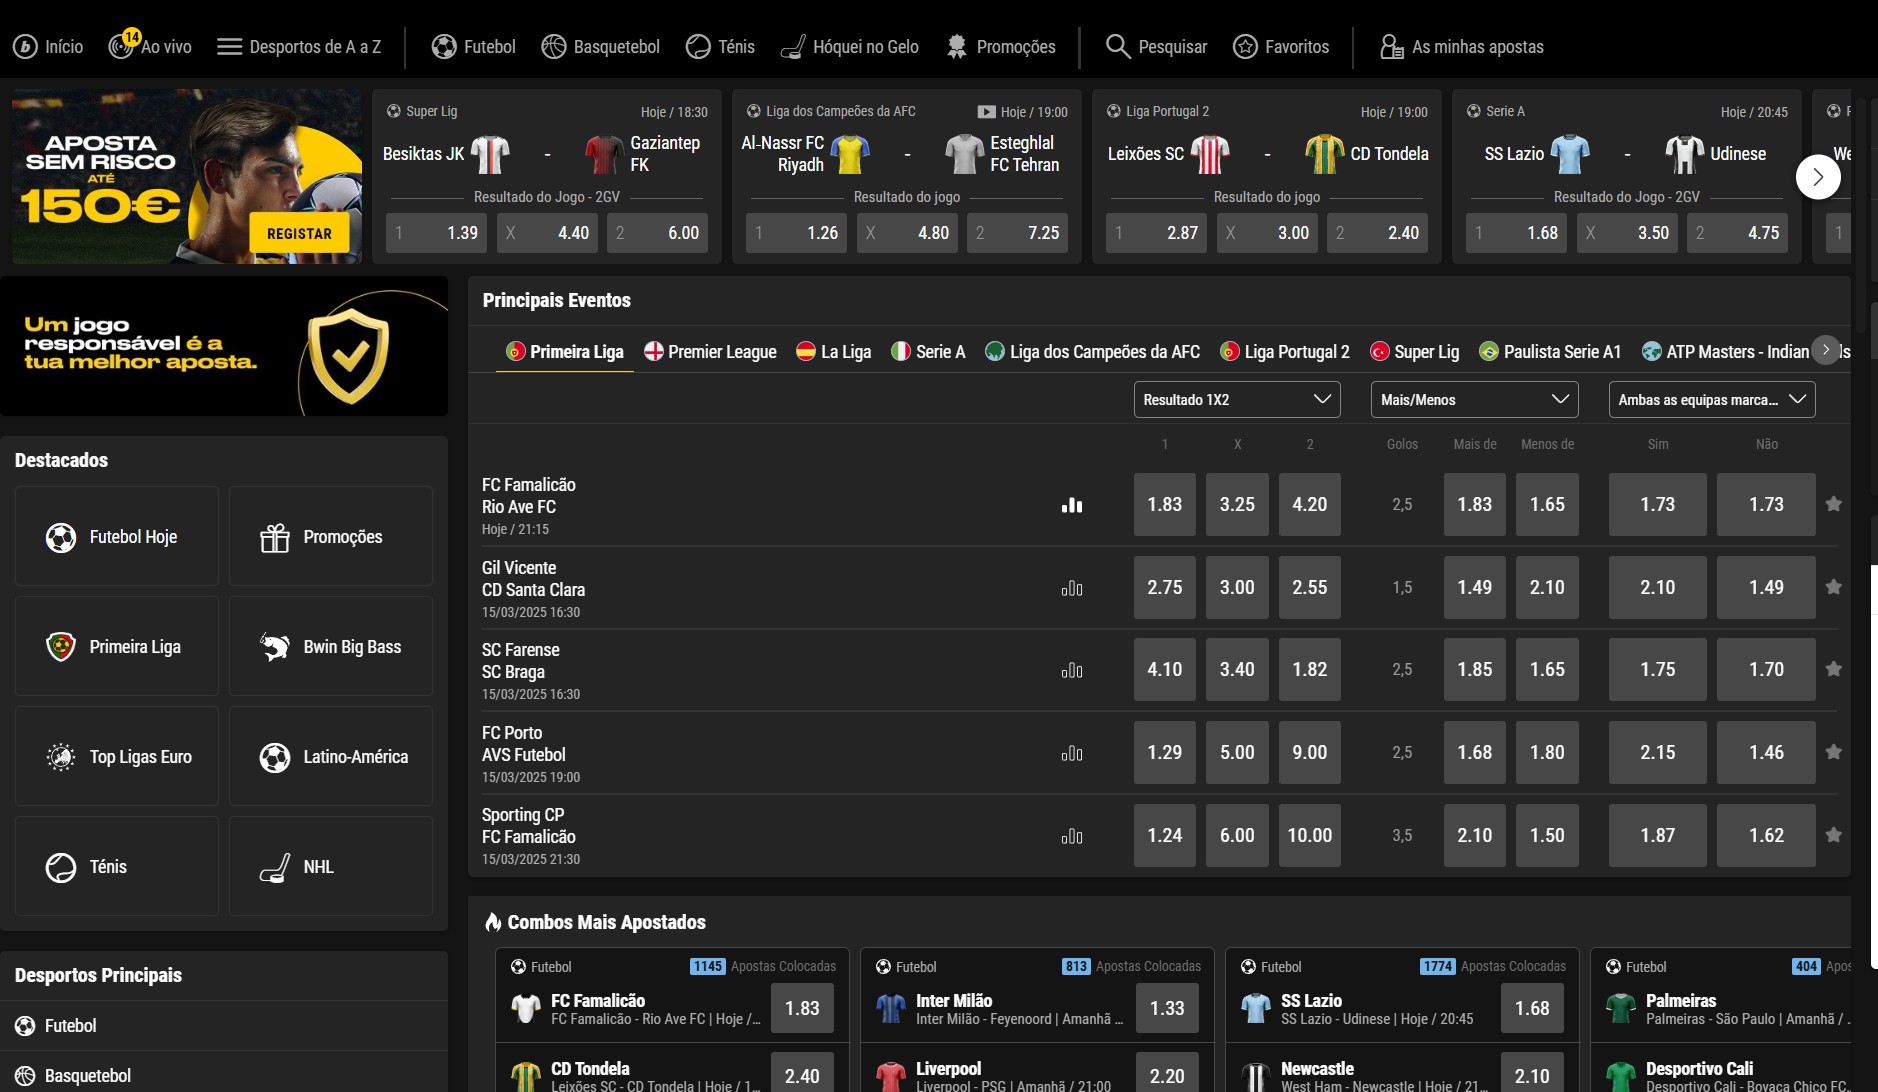Select SS Lazio win odds 1.68 in top carousel
This screenshot has height=1092, width=1878.
(1517, 233)
